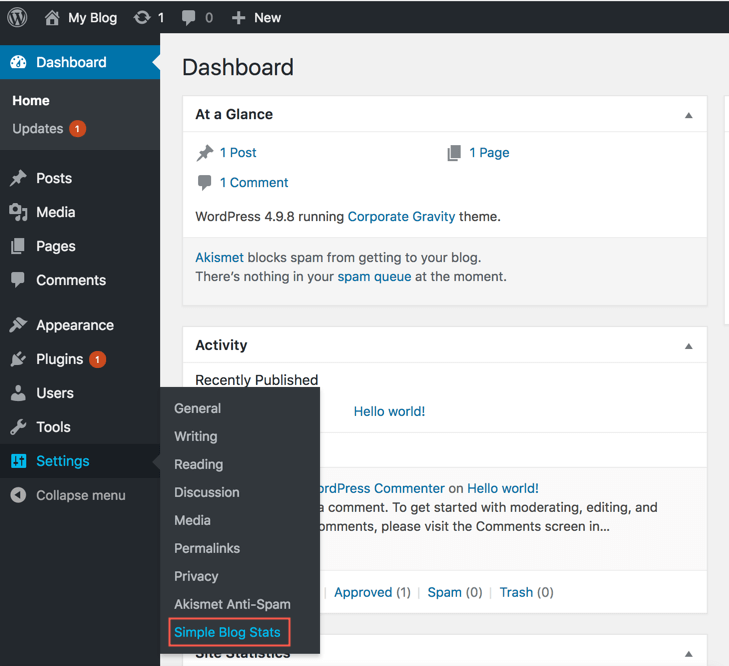Click the pushpin icon beside 1 Post
Image resolution: width=729 pixels, height=666 pixels.
coord(205,153)
